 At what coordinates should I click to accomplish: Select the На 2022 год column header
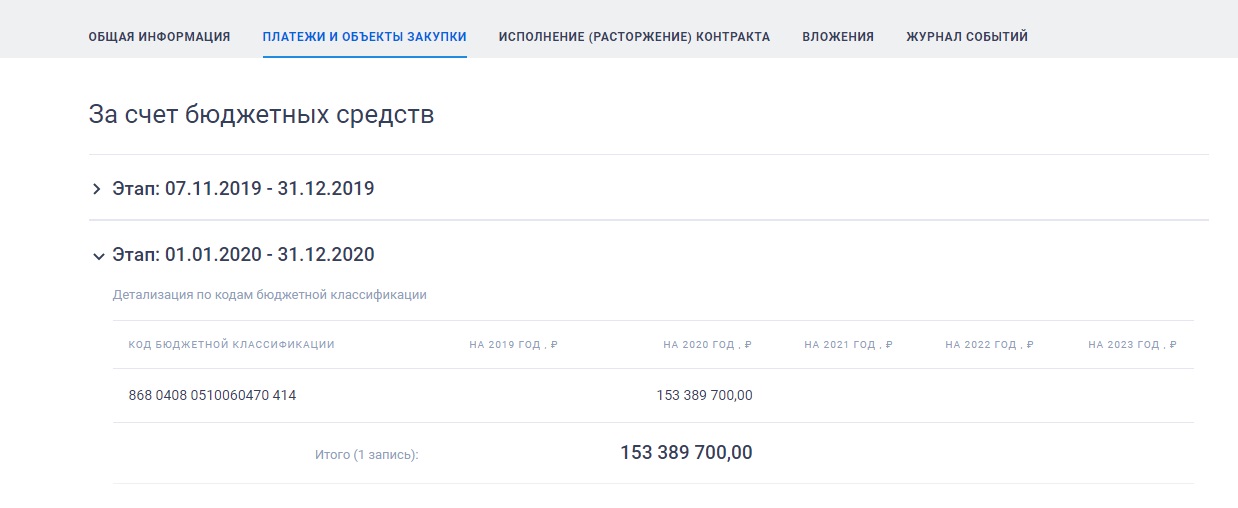pyautogui.click(x=989, y=345)
